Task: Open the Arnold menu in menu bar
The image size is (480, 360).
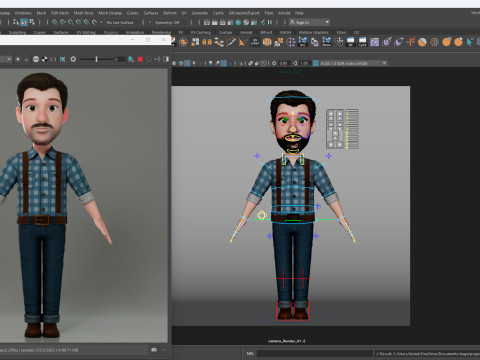Action: point(284,13)
